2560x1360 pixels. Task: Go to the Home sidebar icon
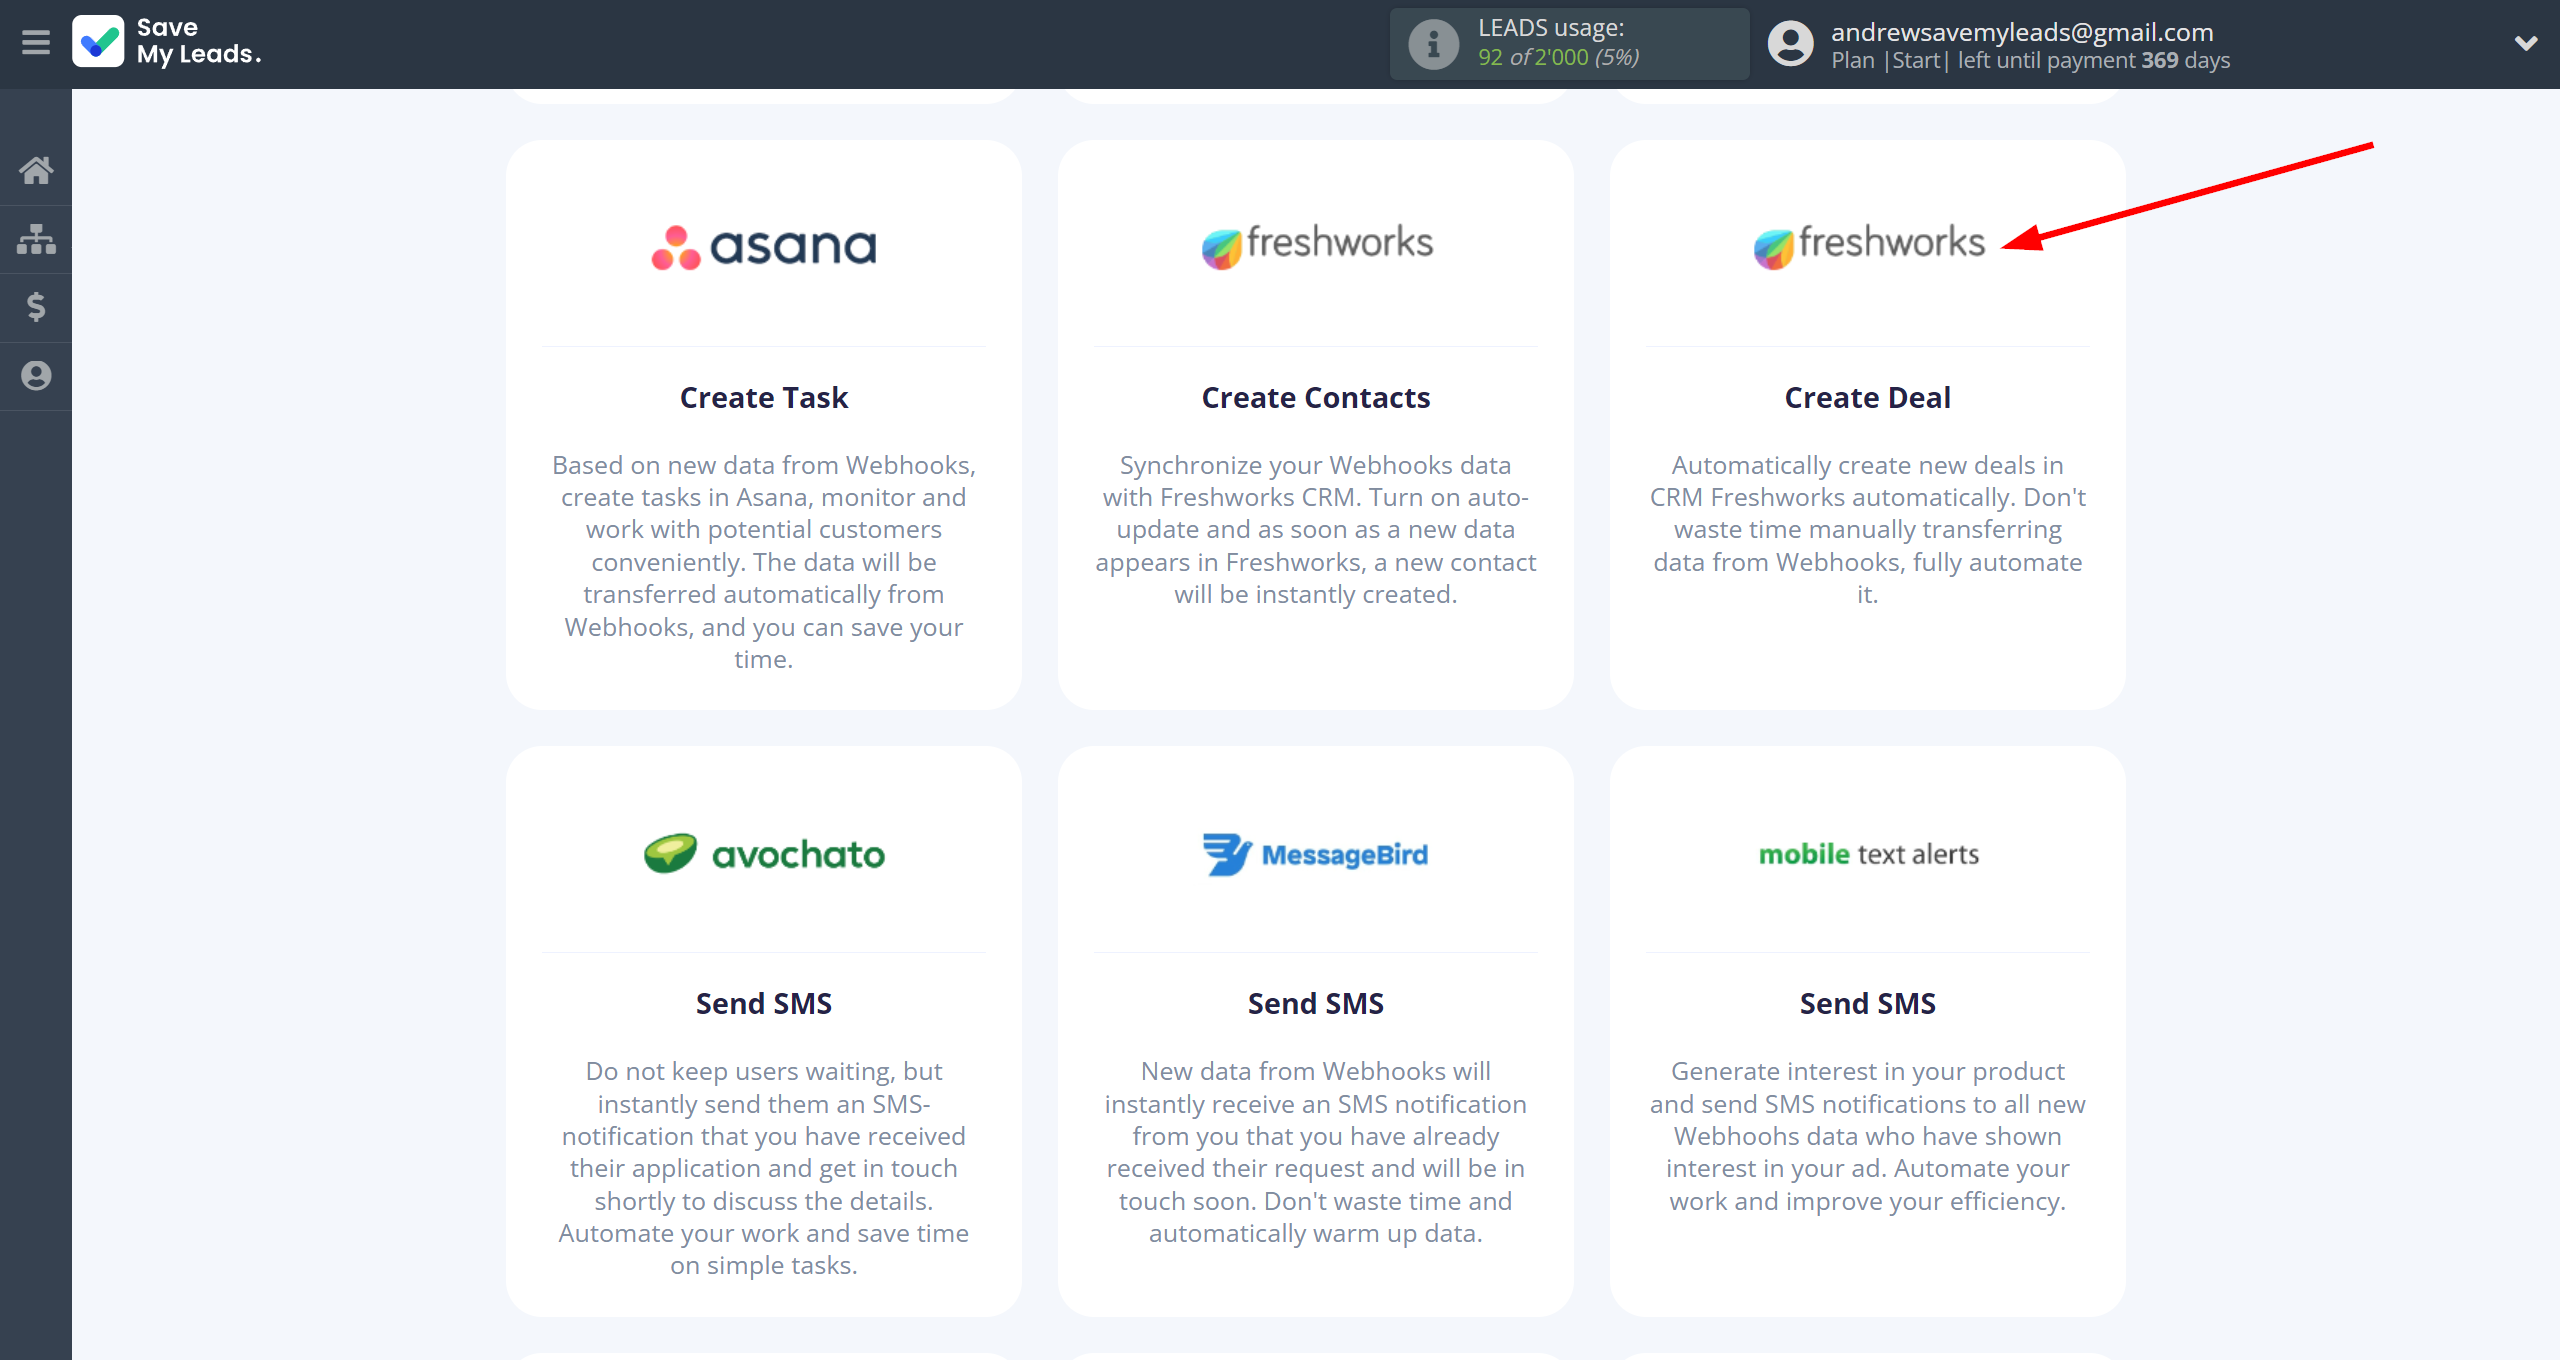tap(36, 170)
